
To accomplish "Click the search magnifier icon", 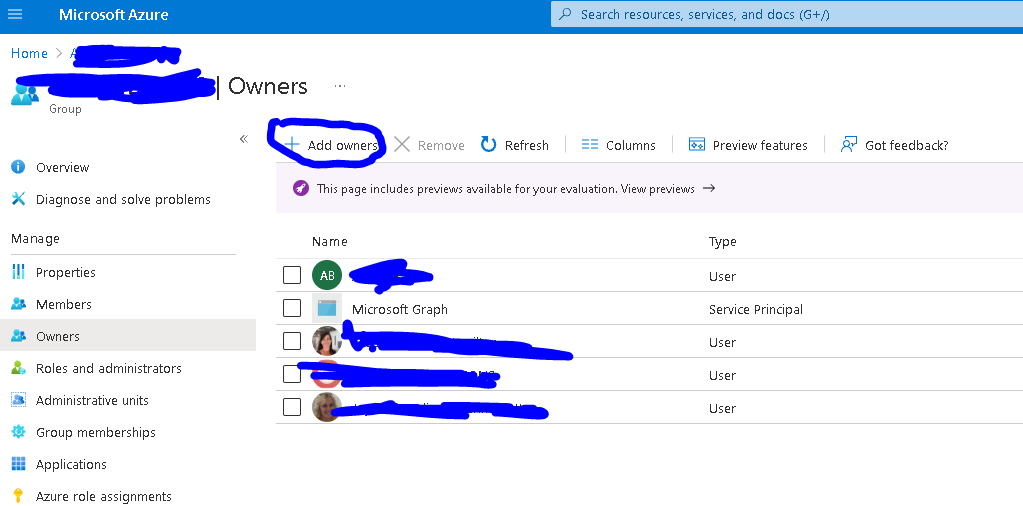I will pyautogui.click(x=566, y=14).
